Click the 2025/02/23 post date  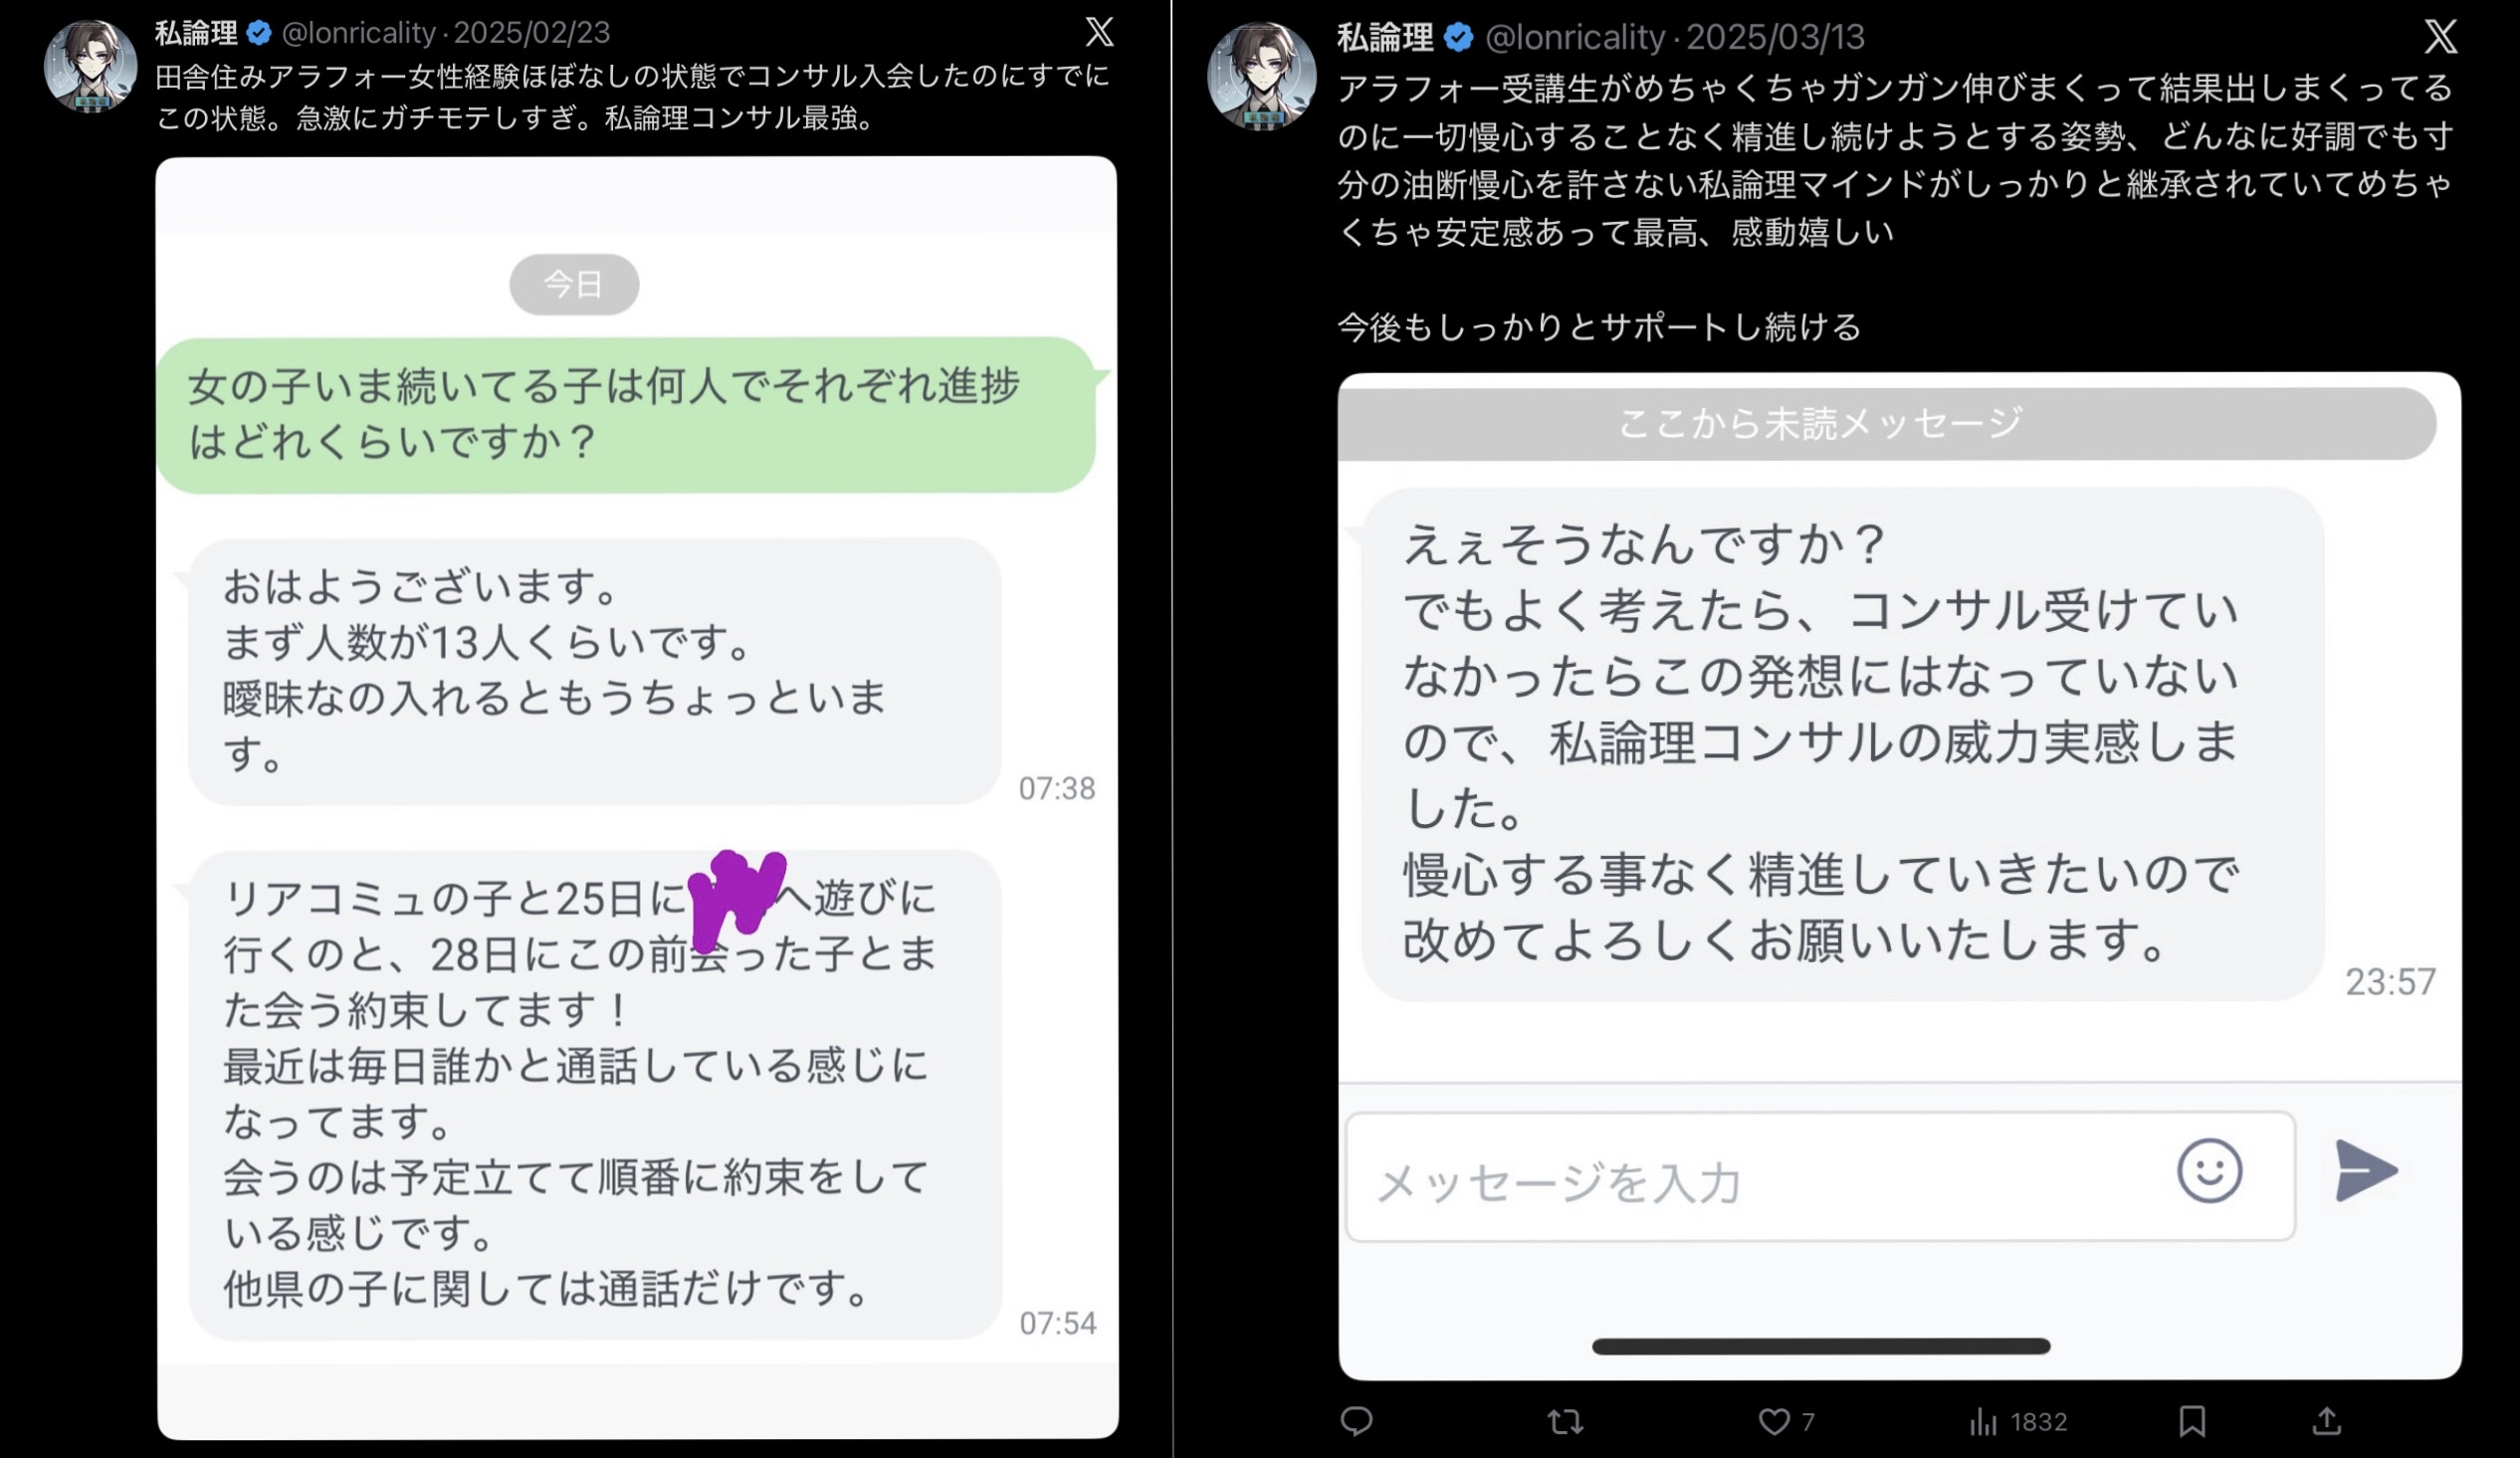click(x=532, y=33)
